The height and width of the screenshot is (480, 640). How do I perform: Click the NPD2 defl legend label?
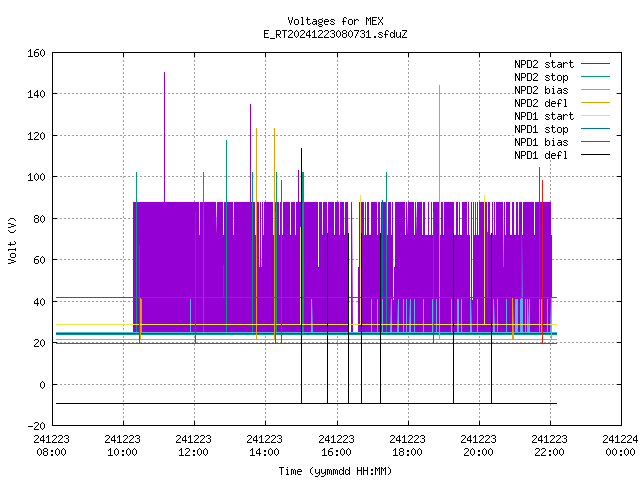[541, 103]
